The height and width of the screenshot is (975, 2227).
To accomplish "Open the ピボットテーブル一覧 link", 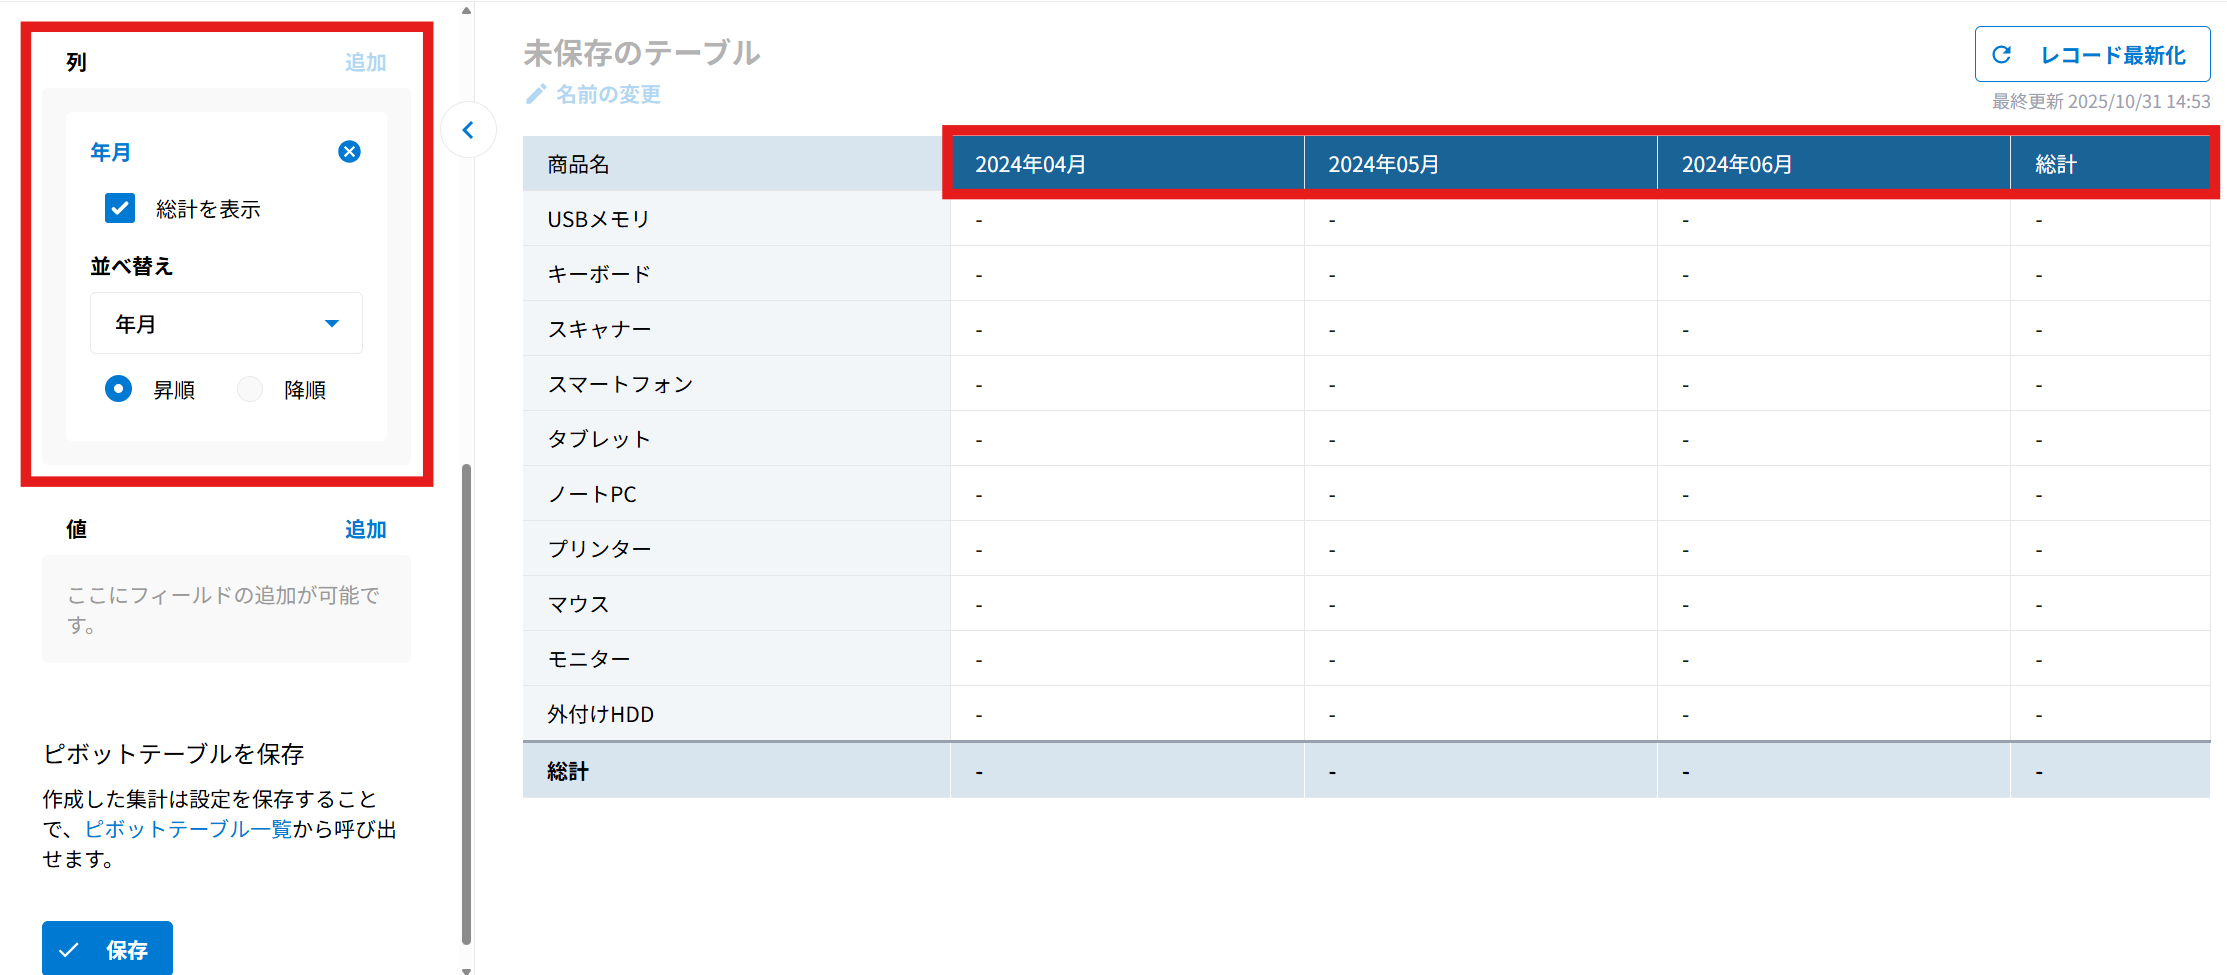I will click(x=188, y=829).
